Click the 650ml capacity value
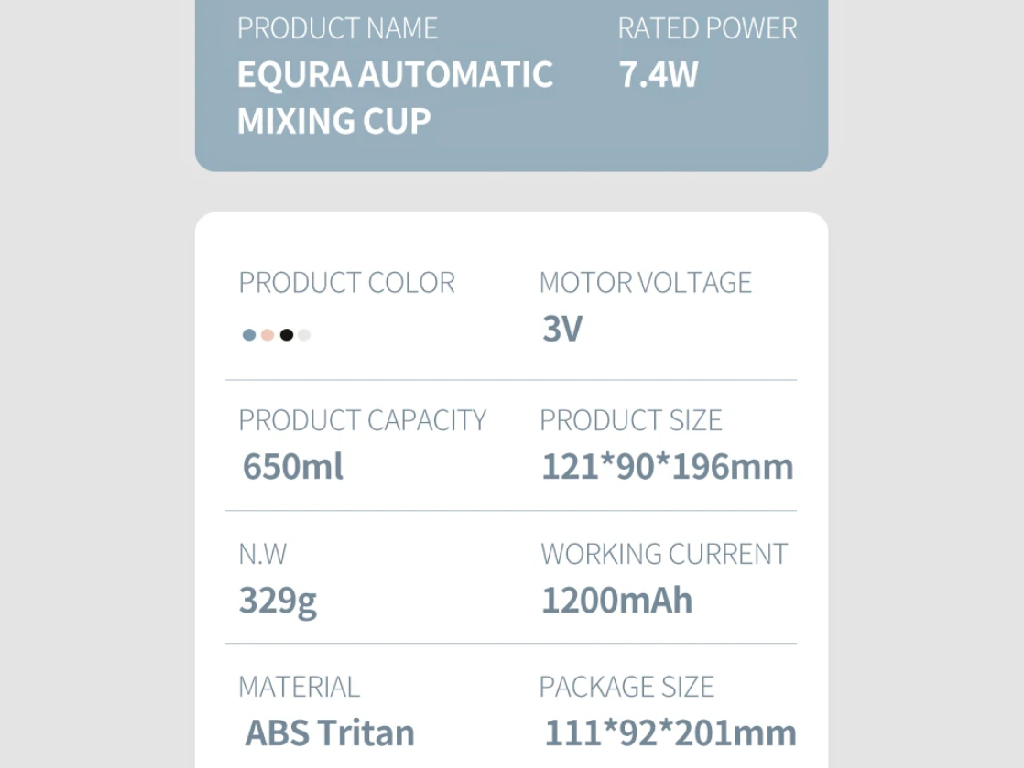Viewport: 1024px width, 768px height. (x=293, y=466)
